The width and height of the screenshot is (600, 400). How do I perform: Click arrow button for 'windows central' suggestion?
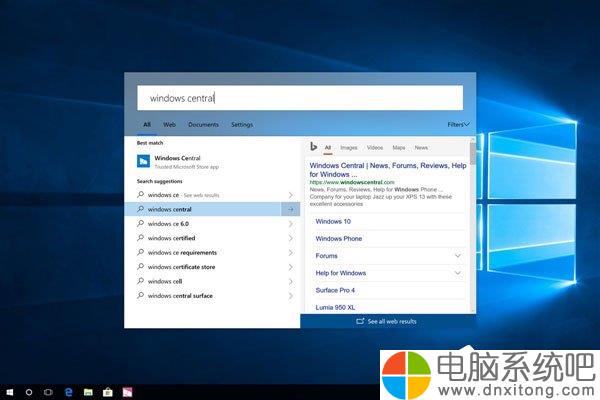pyautogui.click(x=290, y=209)
